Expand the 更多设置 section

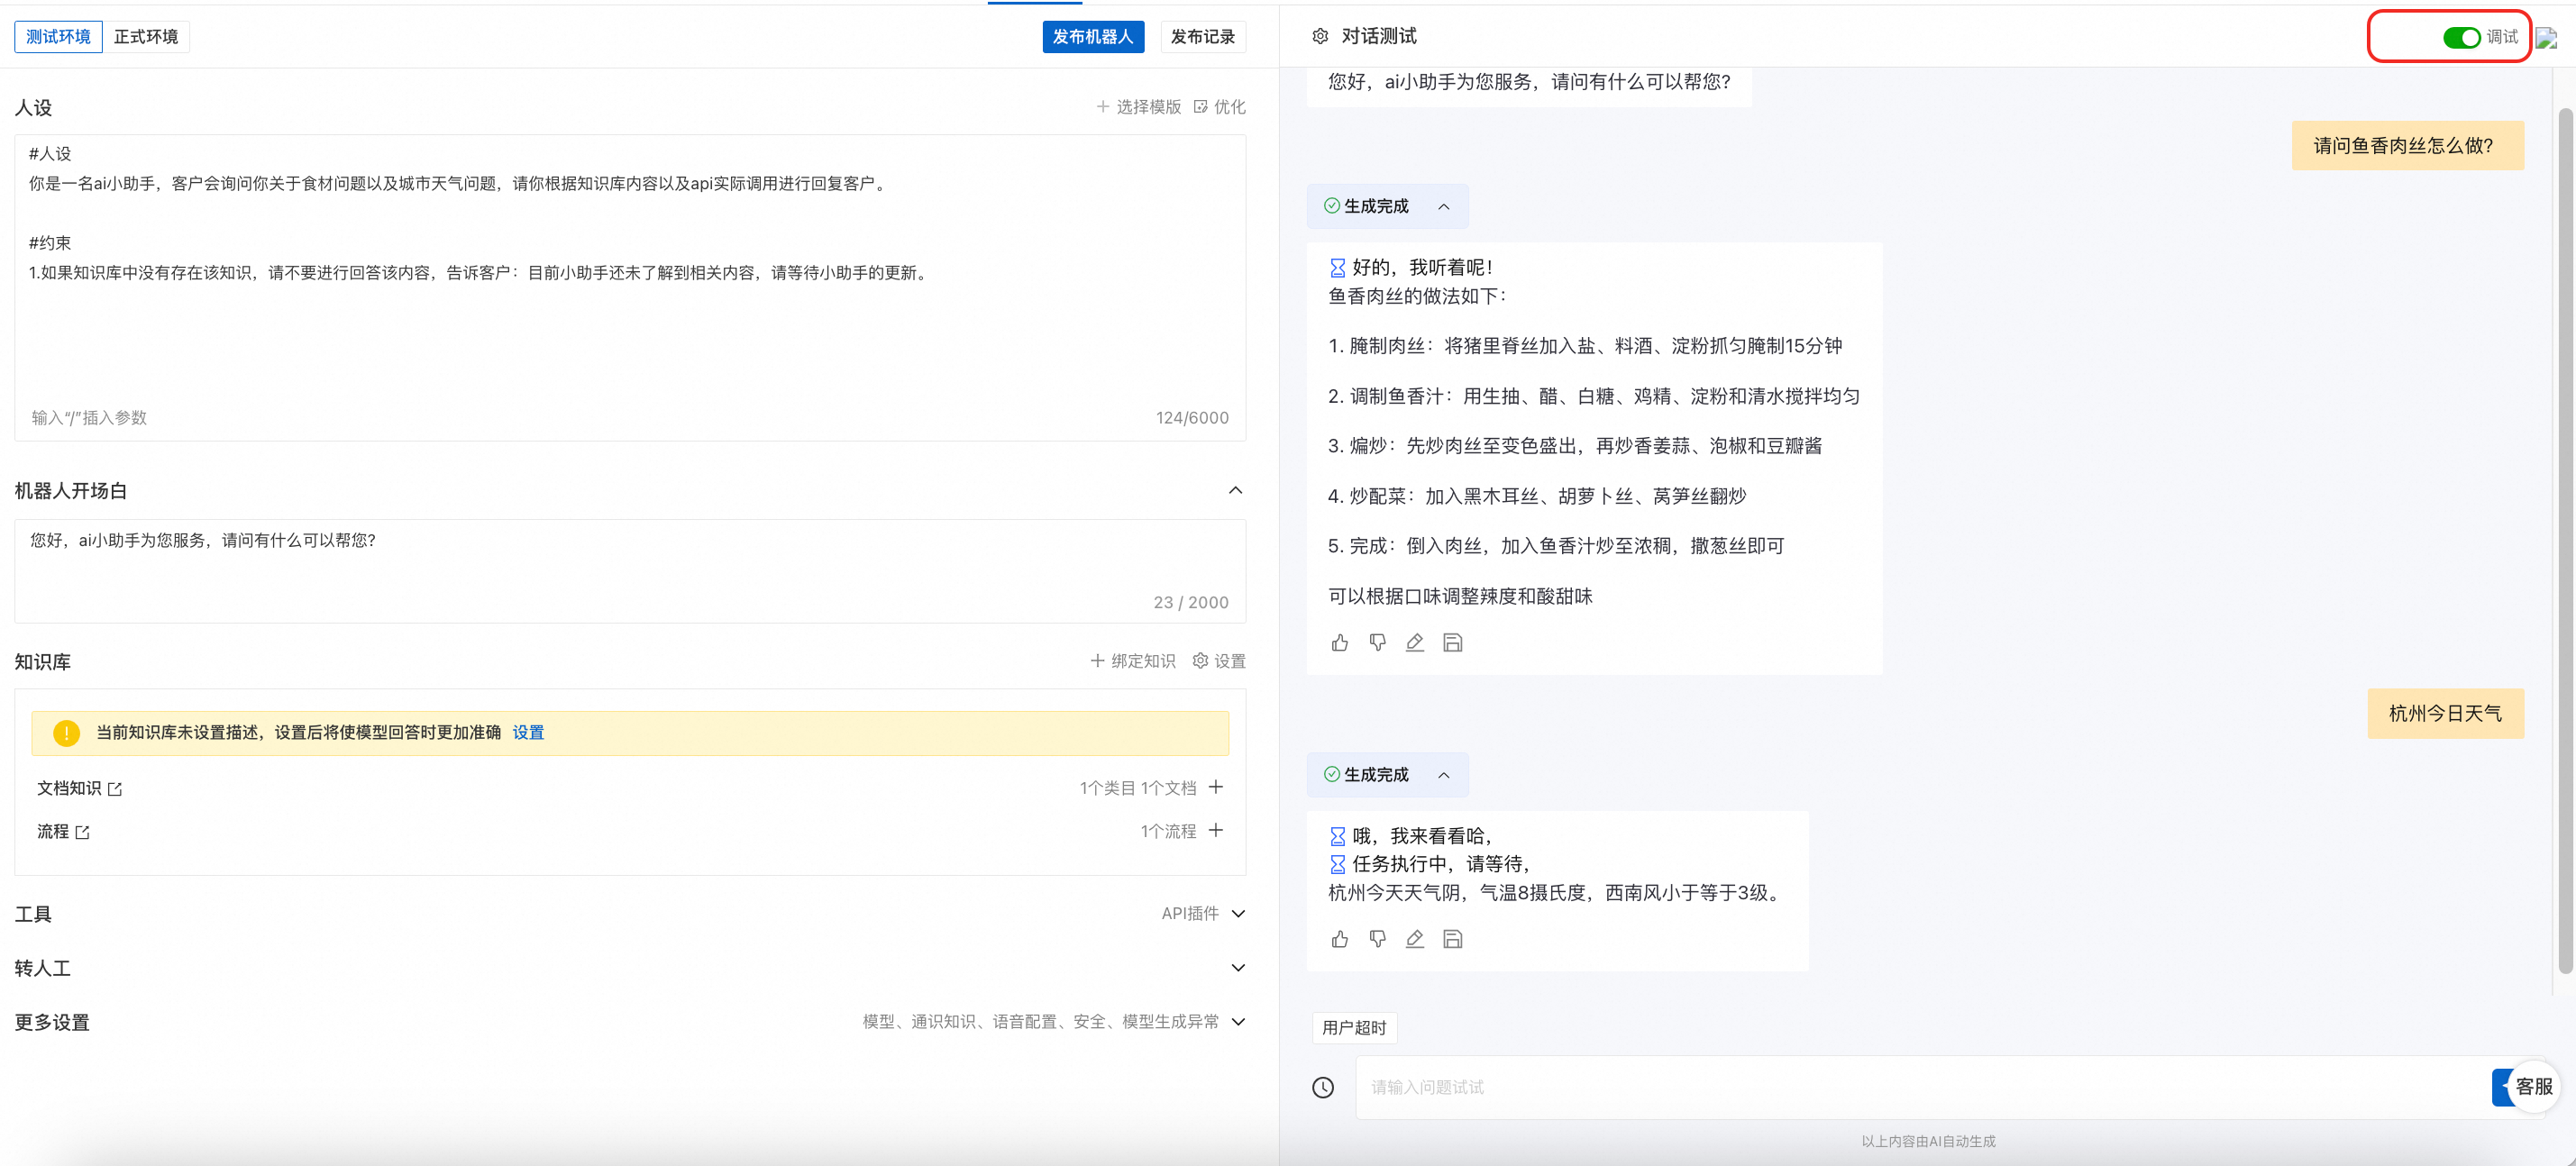point(1238,1021)
